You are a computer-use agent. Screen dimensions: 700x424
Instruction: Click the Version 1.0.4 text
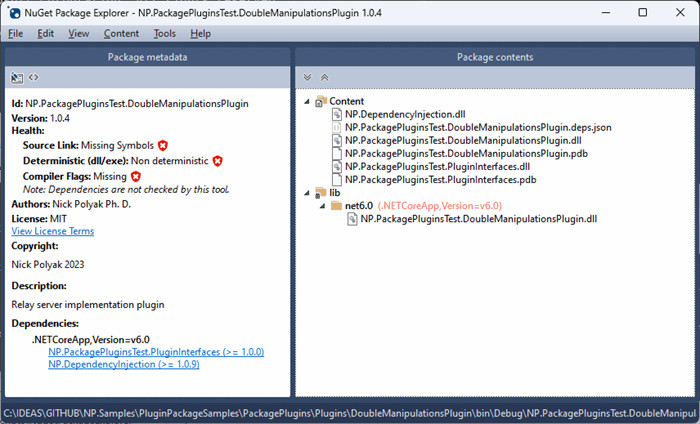click(x=41, y=118)
